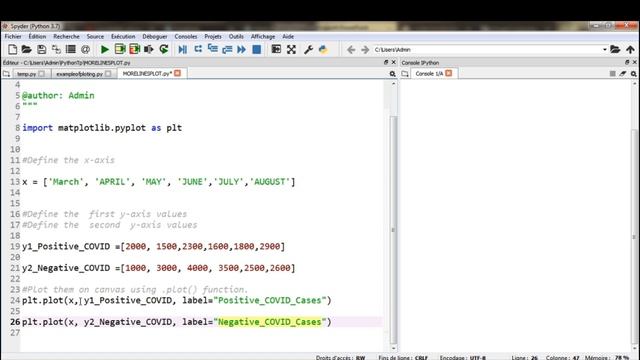640x360 pixels.
Task: Interrupt kernel with console stop square
Action: click(x=612, y=74)
